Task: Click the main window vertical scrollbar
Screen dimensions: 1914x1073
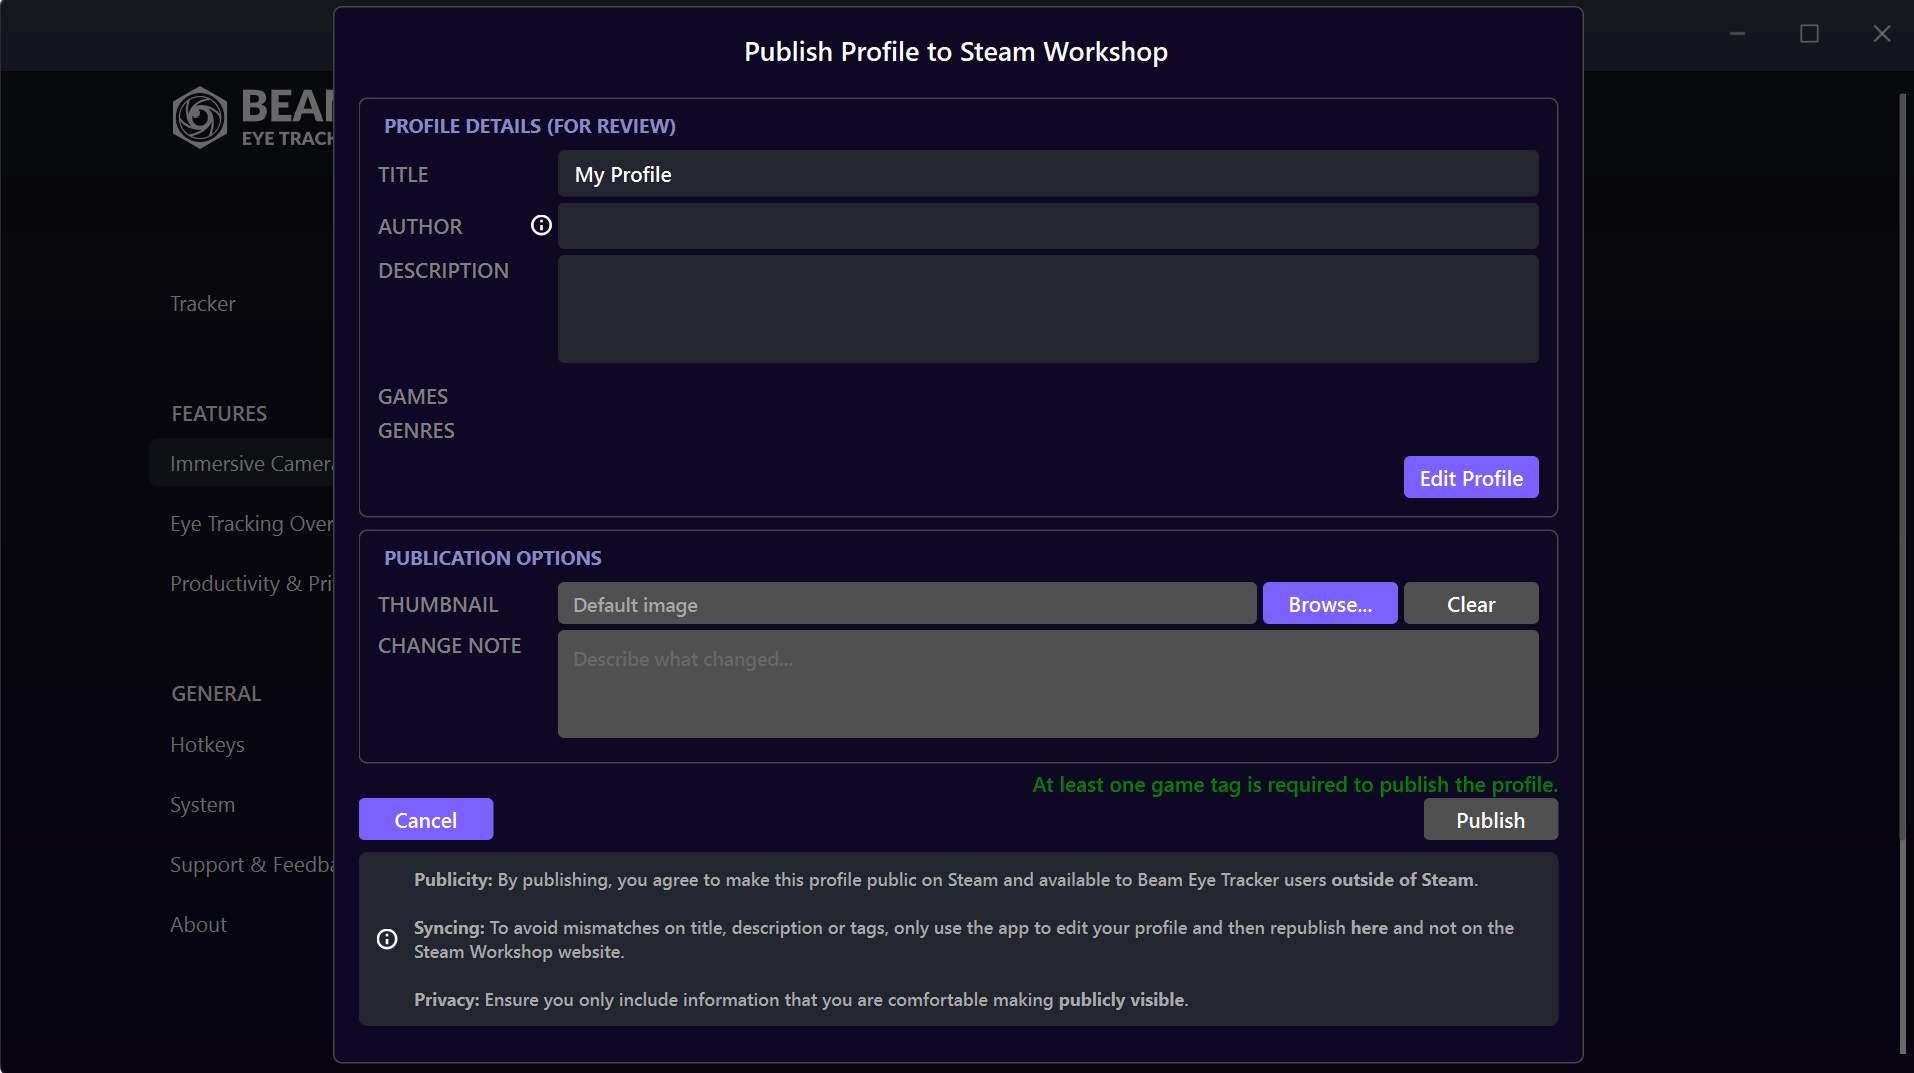Action: pos(1902,573)
